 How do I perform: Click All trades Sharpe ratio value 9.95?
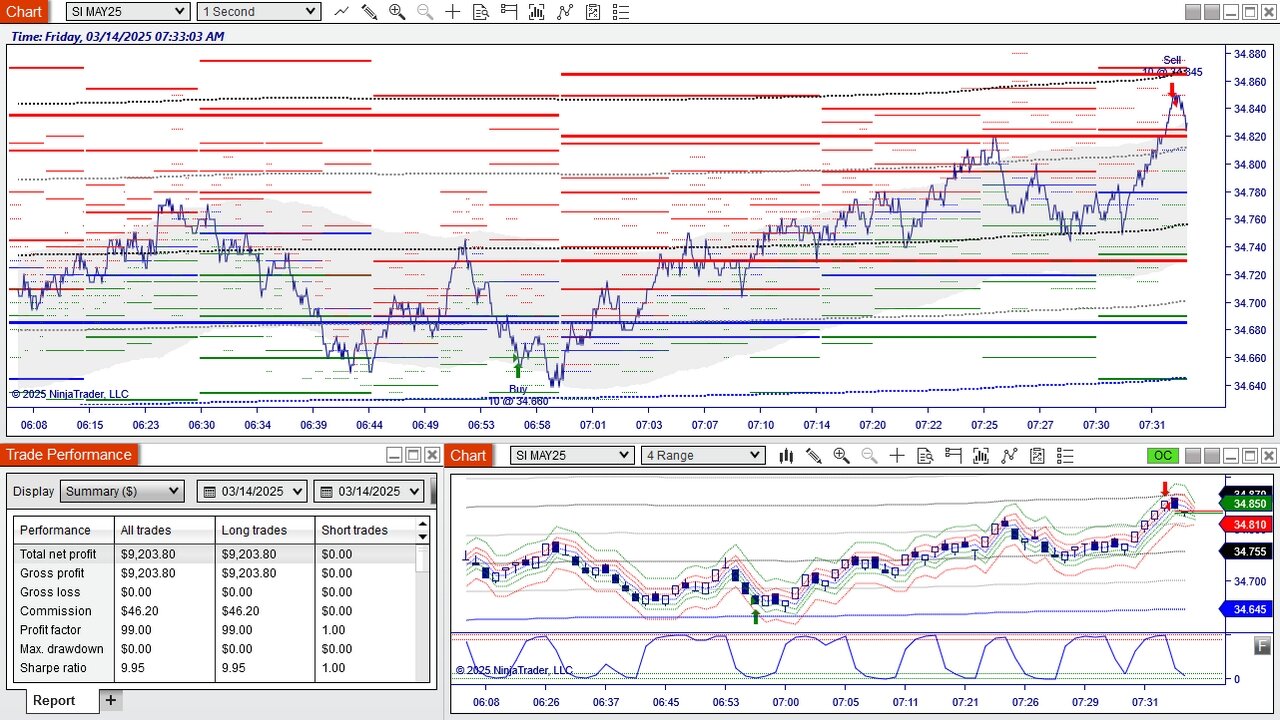132,668
